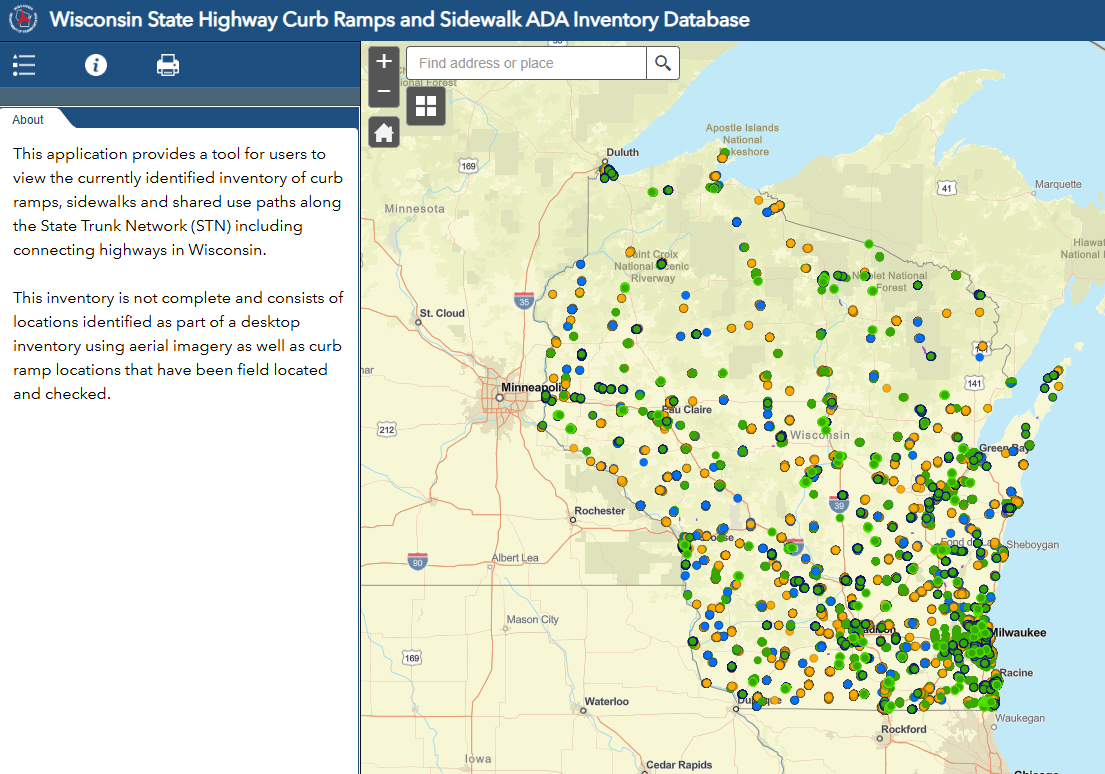Click the St. Cloud label on map

(442, 313)
